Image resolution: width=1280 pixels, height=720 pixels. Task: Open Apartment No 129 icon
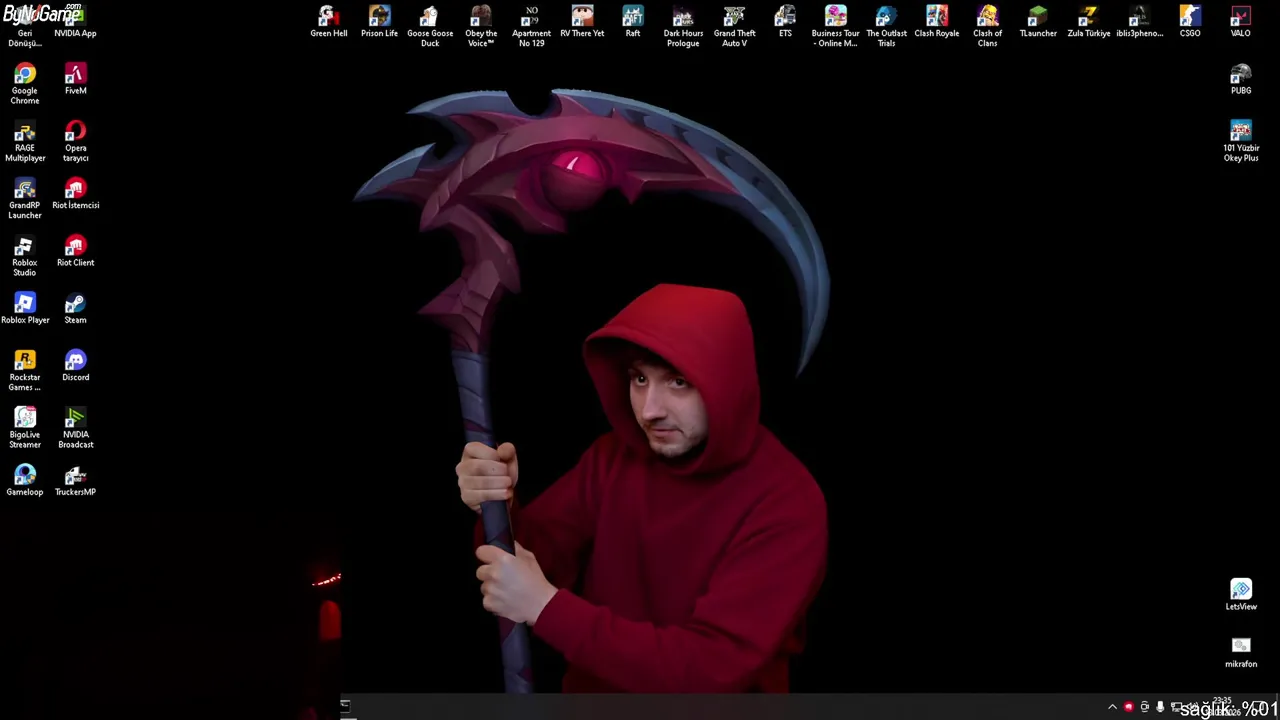531,26
